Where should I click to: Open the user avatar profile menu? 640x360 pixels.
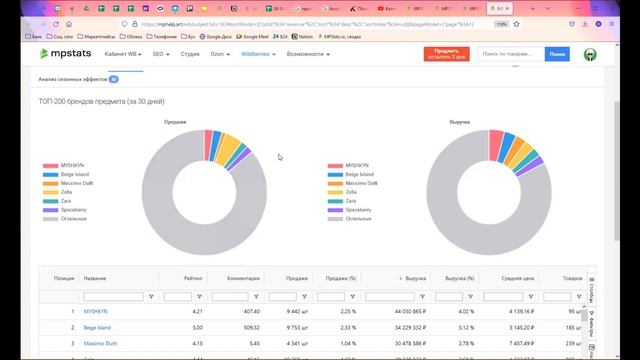[x=590, y=54]
